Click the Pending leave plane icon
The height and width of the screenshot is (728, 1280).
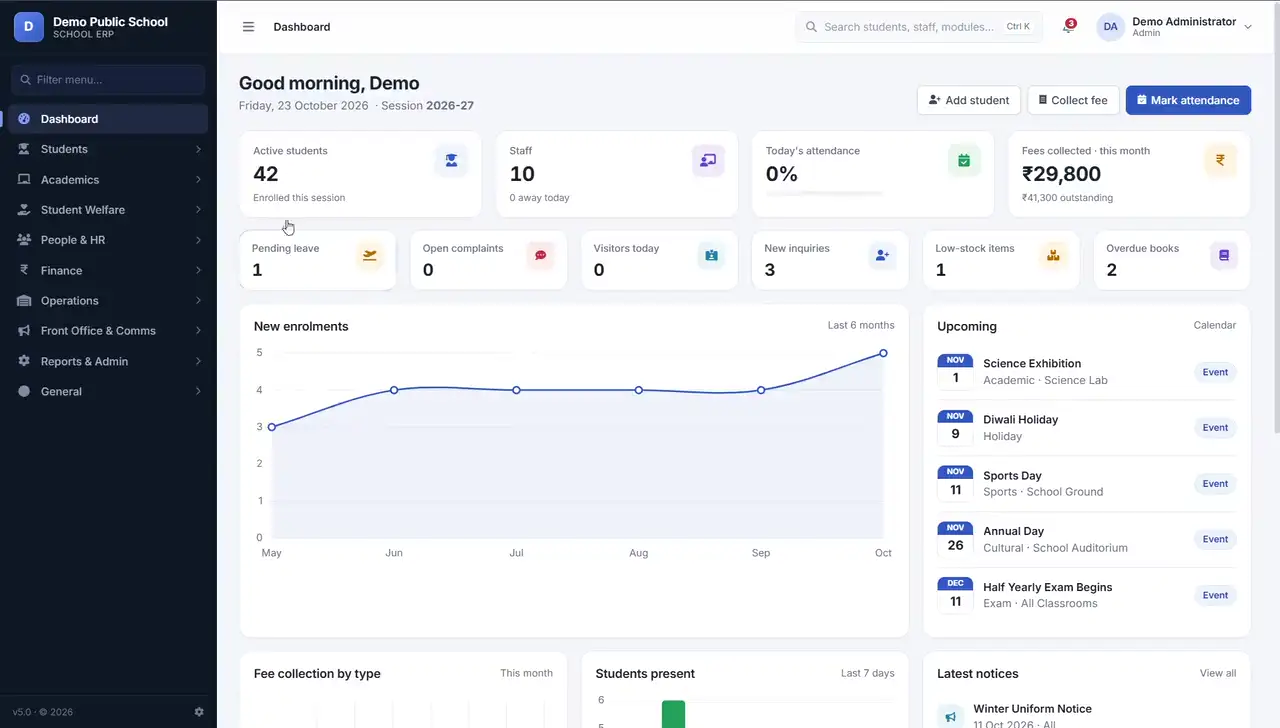pos(370,256)
